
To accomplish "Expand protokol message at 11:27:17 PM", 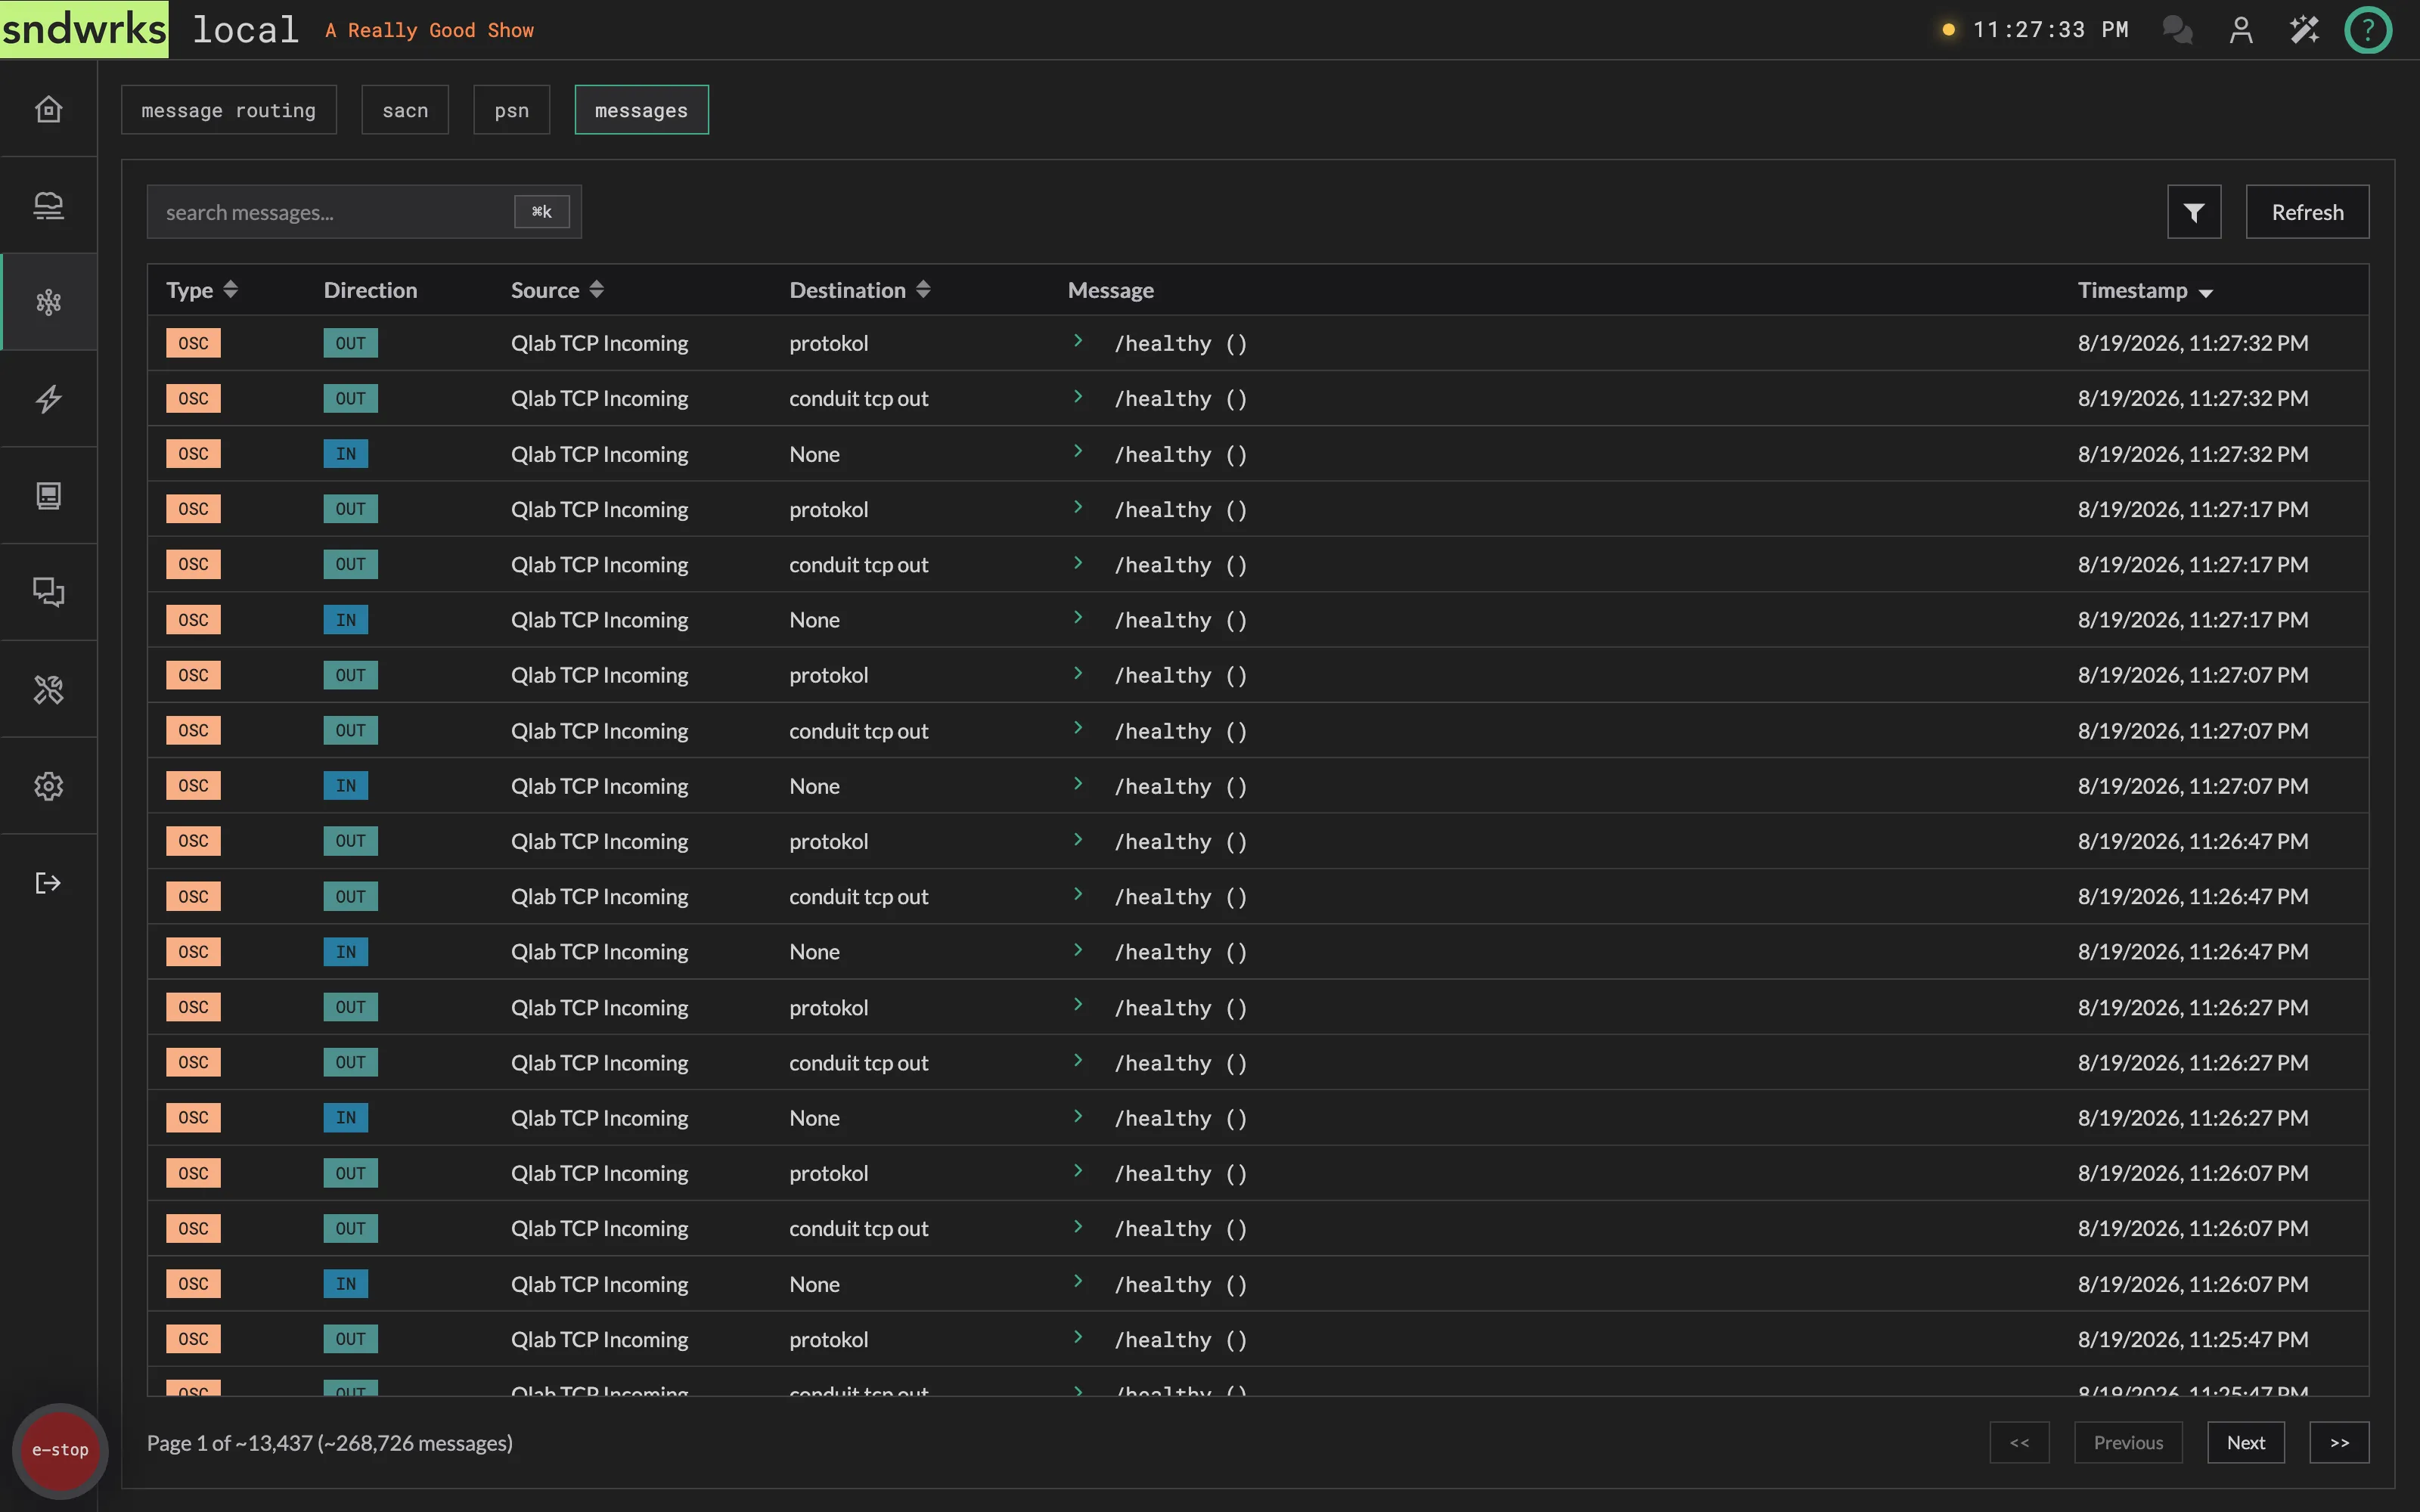I will click(1078, 507).
